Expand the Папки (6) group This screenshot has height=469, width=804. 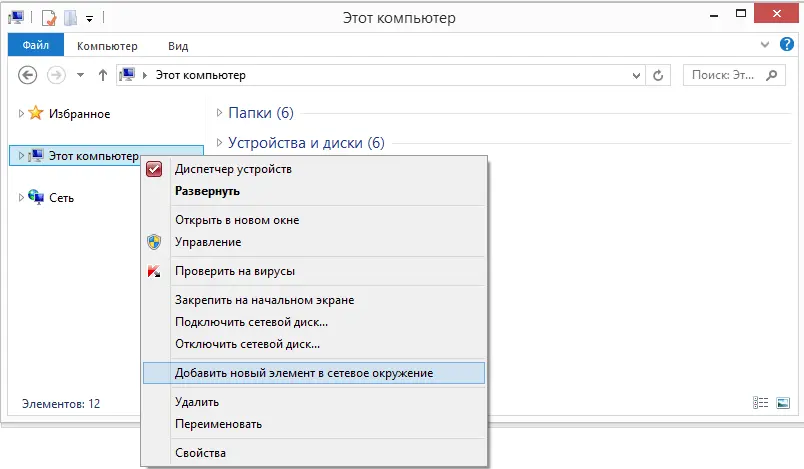219,112
